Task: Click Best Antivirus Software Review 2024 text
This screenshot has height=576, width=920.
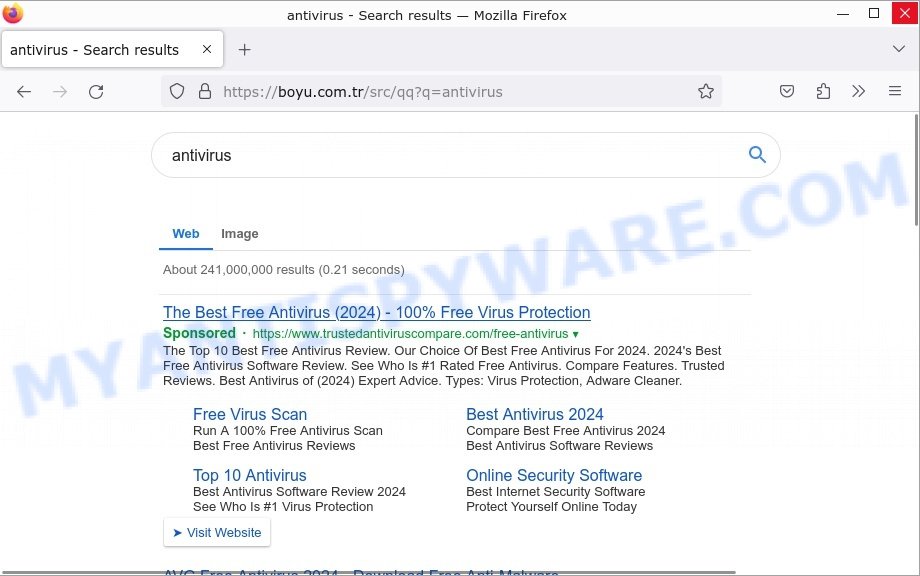Action: 299,492
